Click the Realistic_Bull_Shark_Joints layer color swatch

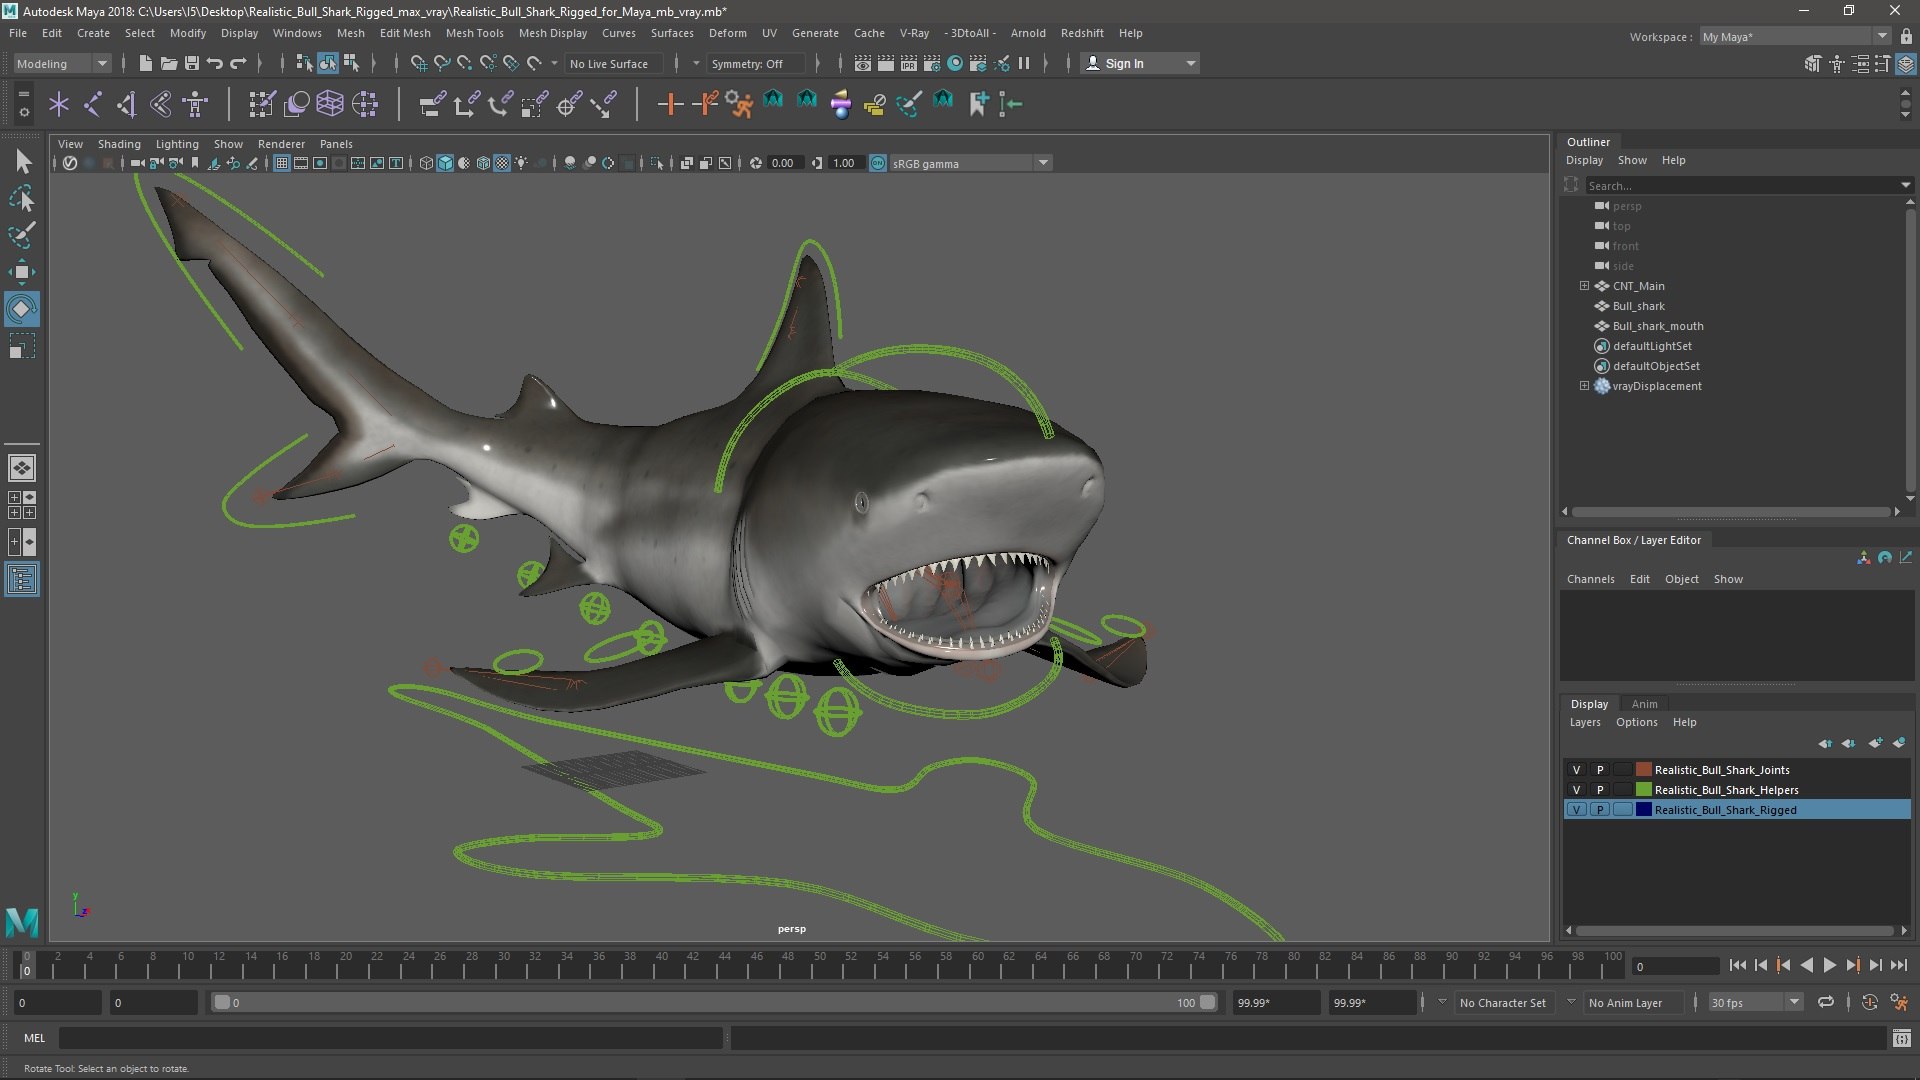(1643, 770)
